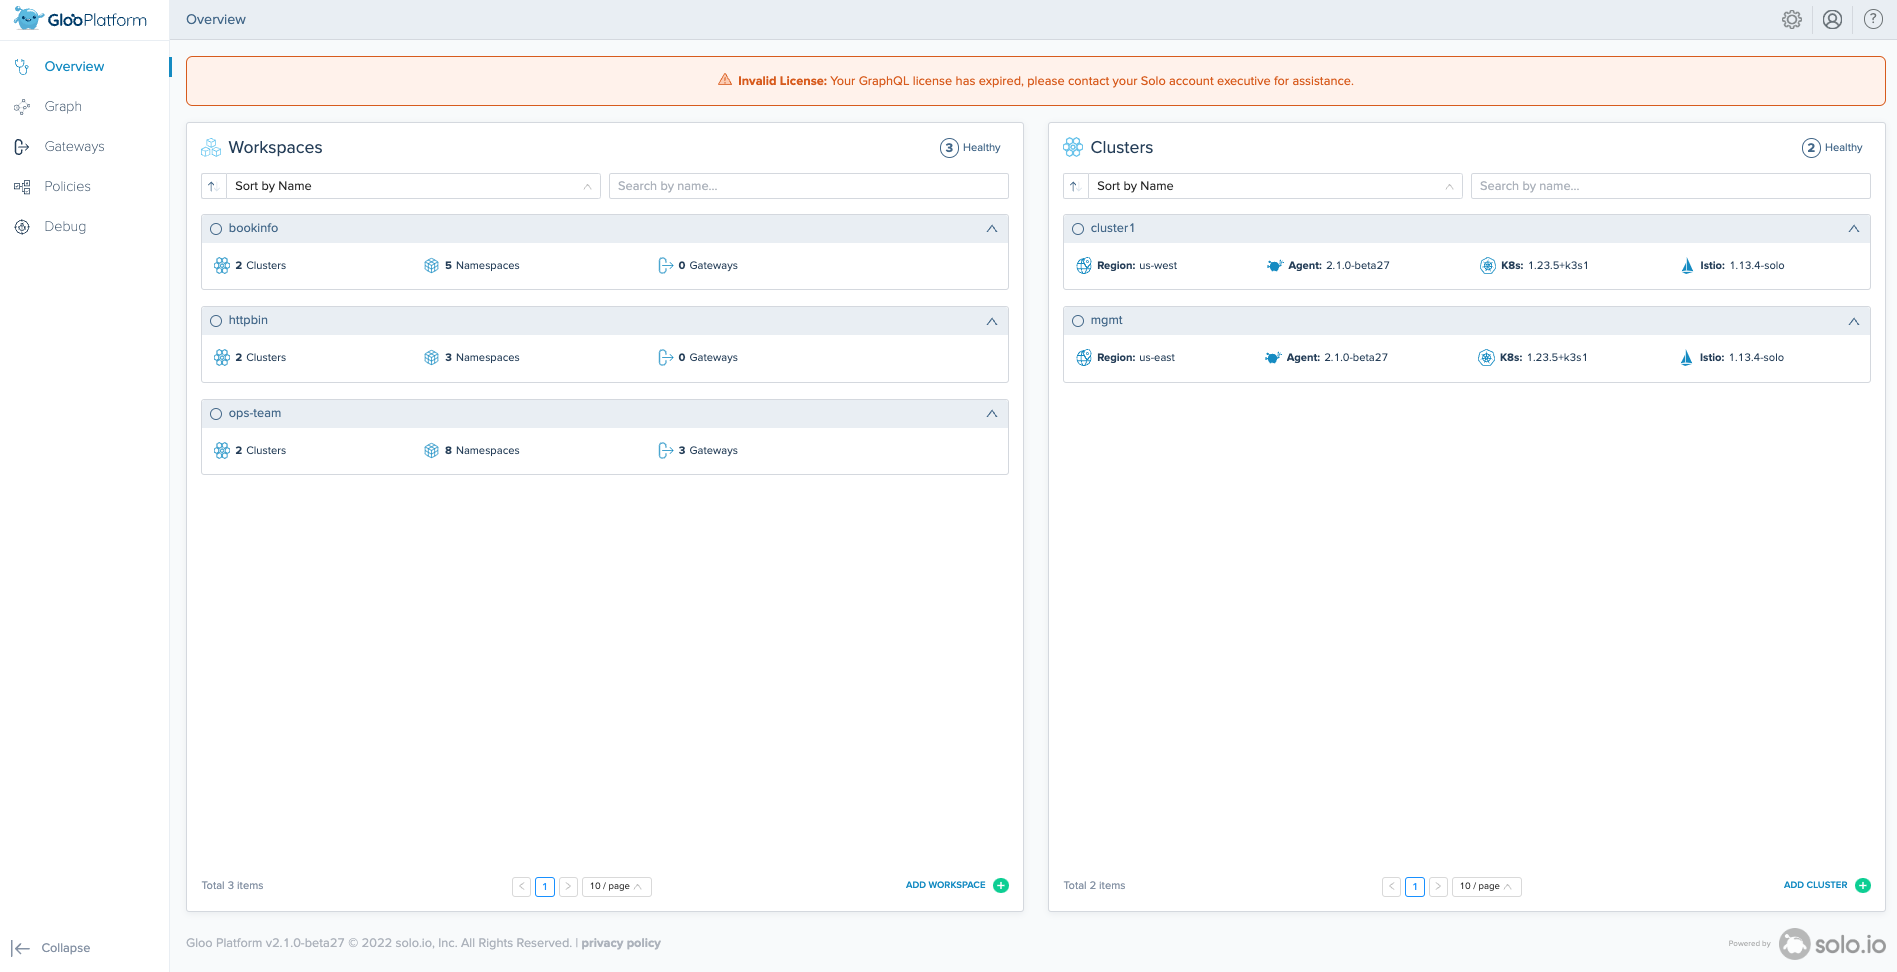The width and height of the screenshot is (1897, 972).
Task: Click the K8s icon for mgmt cluster
Action: tap(1486, 357)
